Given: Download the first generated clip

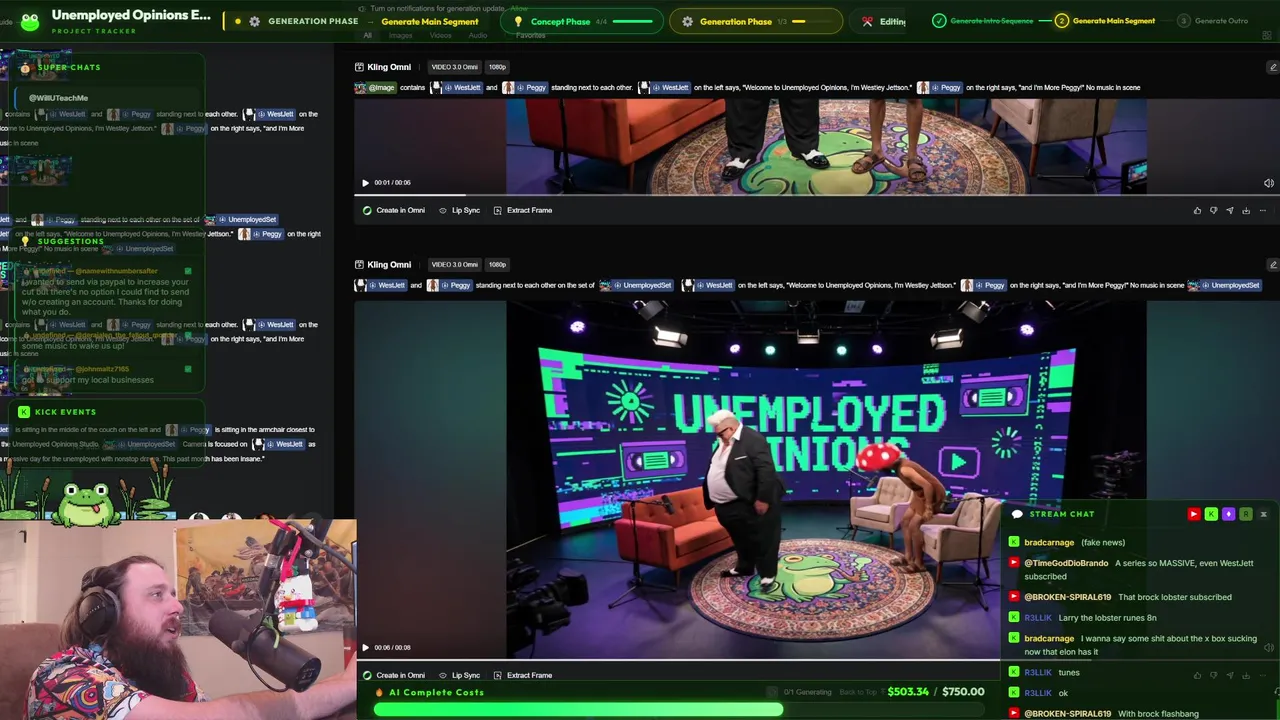Looking at the screenshot, I should point(1246,211).
